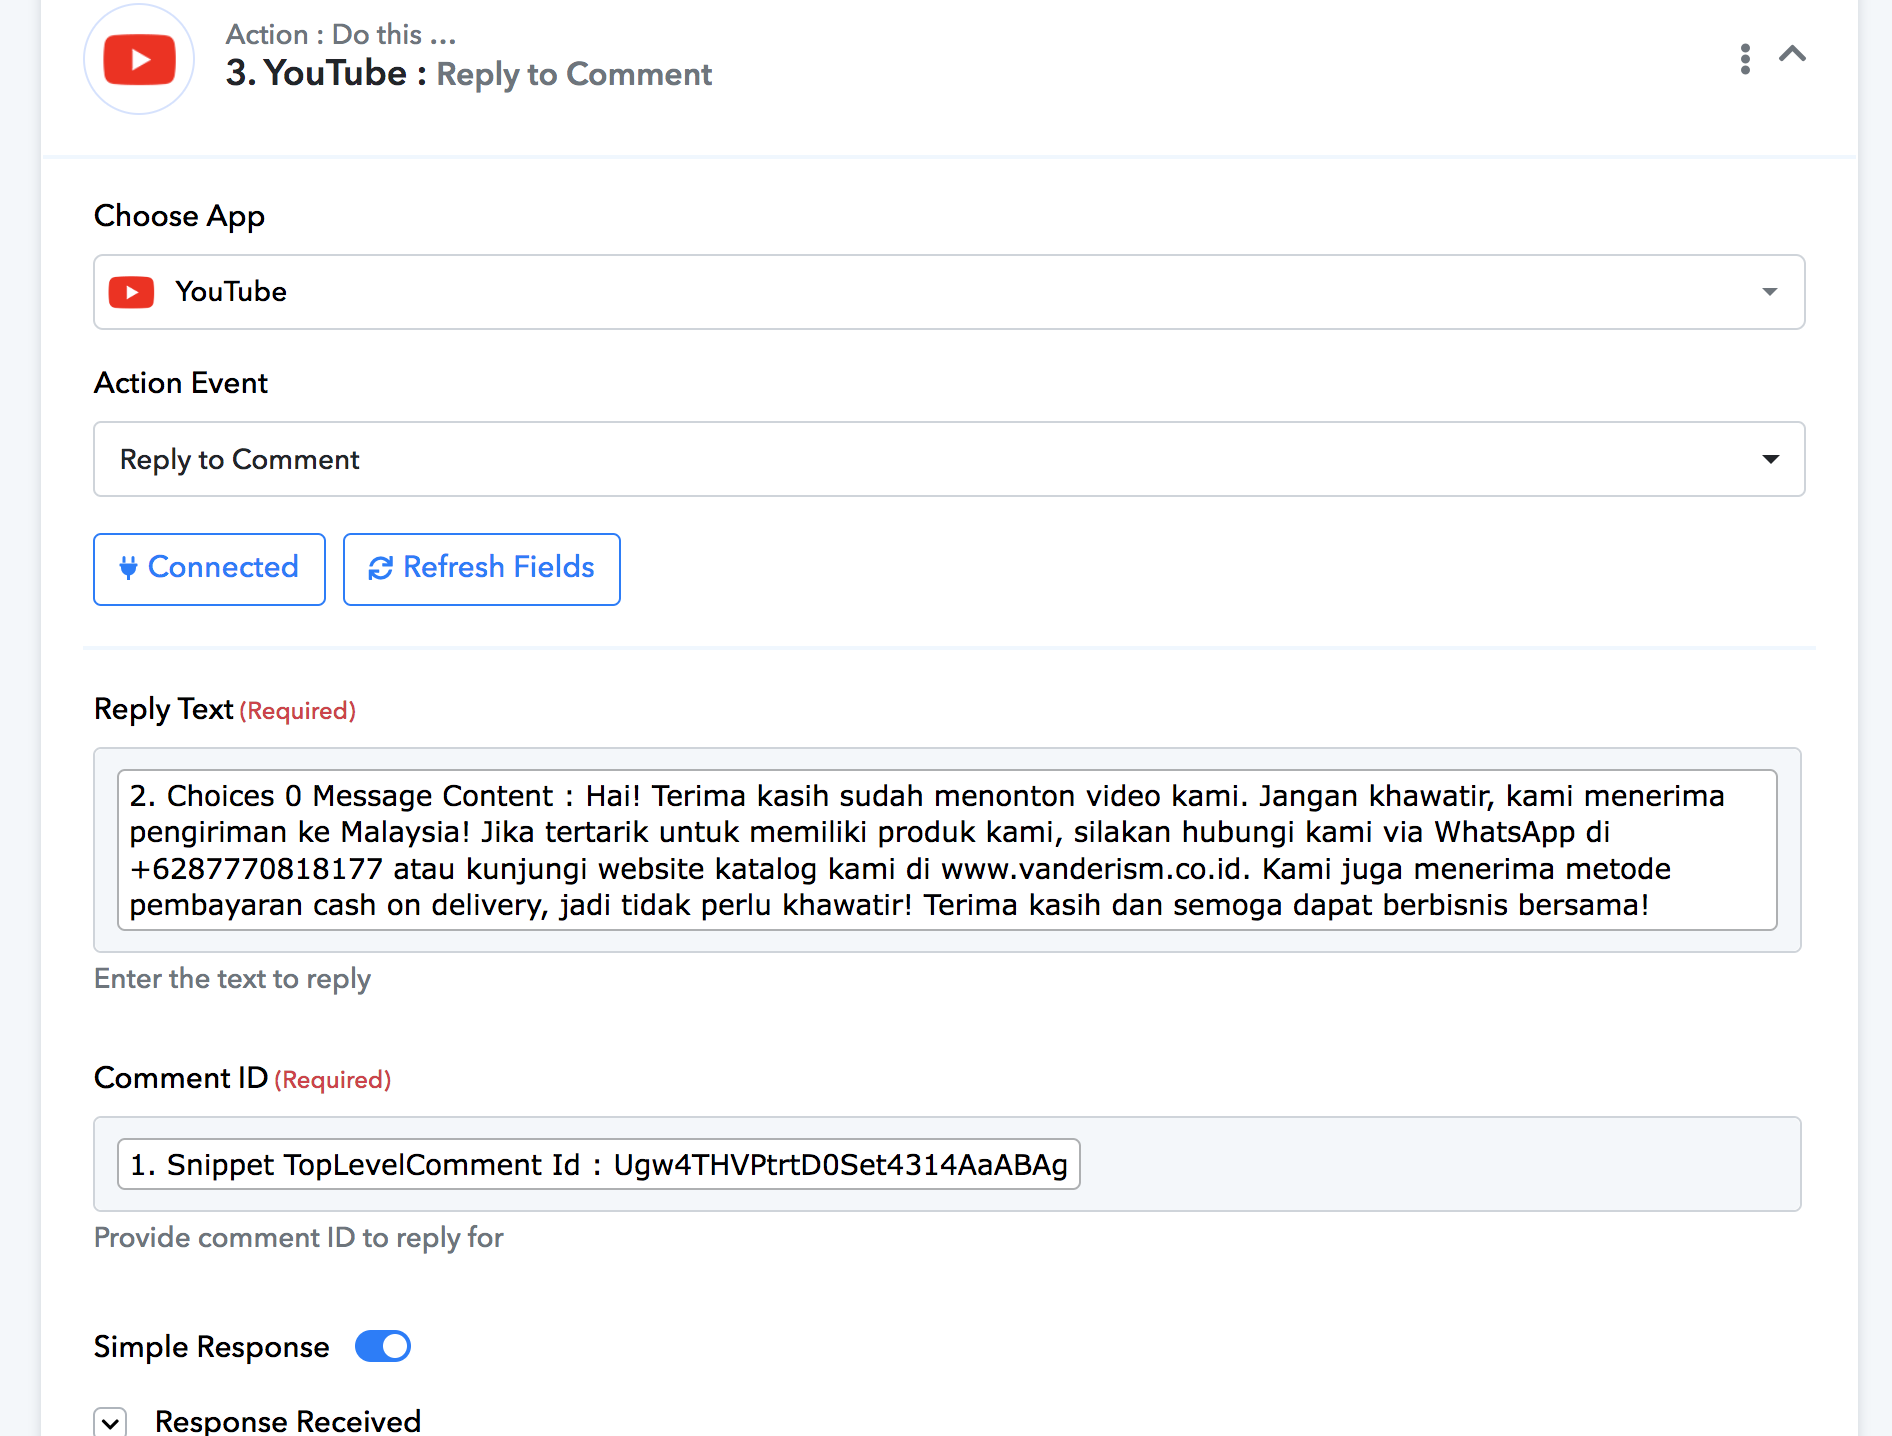Click the Response Received label
The height and width of the screenshot is (1436, 1892).
pyautogui.click(x=288, y=1421)
